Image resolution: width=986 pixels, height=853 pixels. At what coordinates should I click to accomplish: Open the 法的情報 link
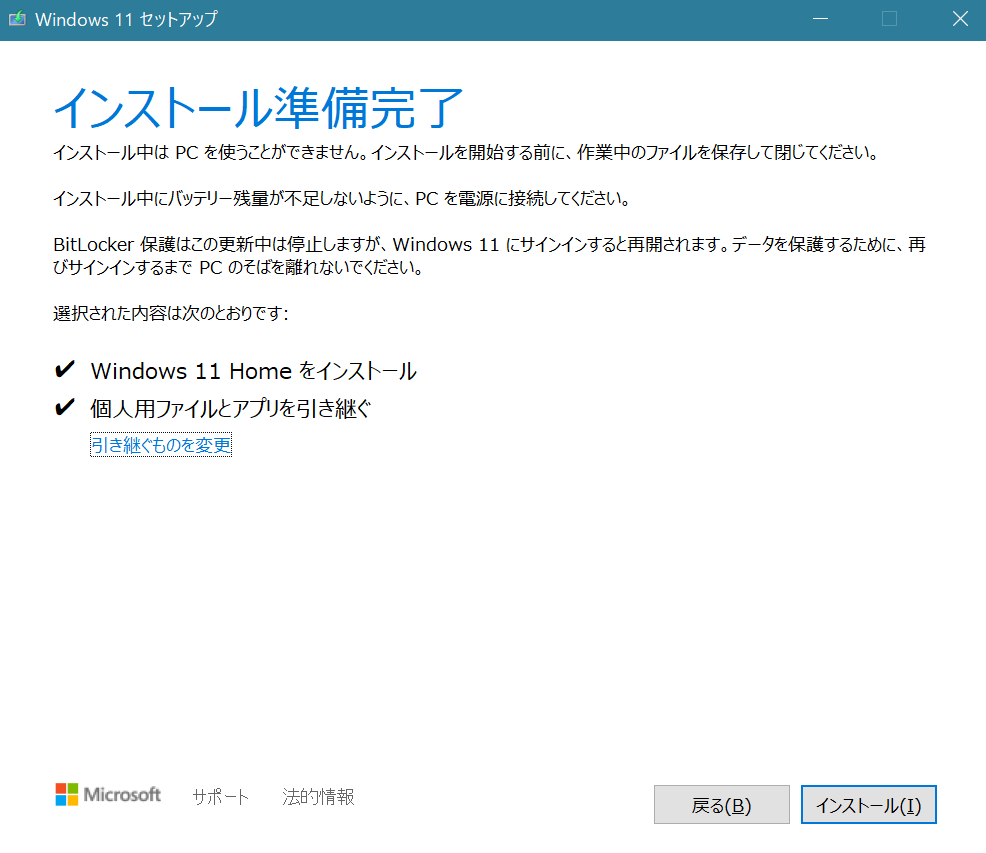coord(318,796)
